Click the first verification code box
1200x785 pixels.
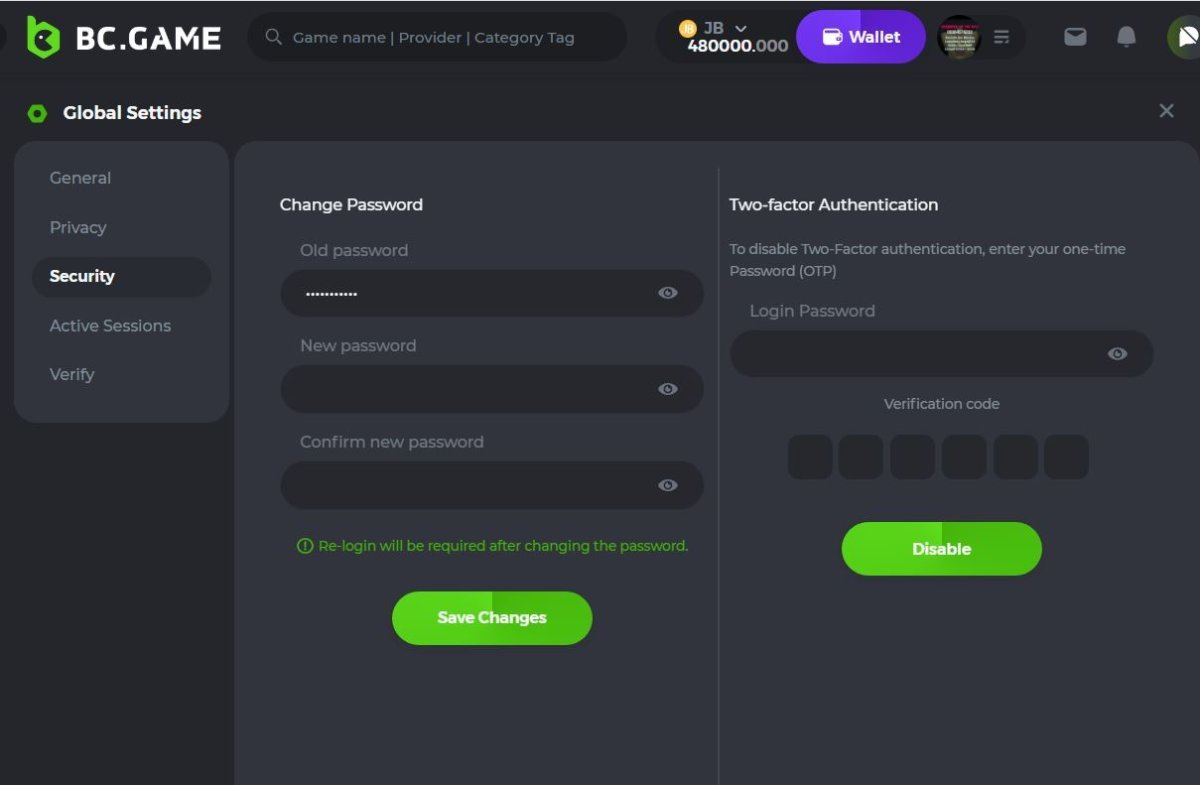(810, 457)
